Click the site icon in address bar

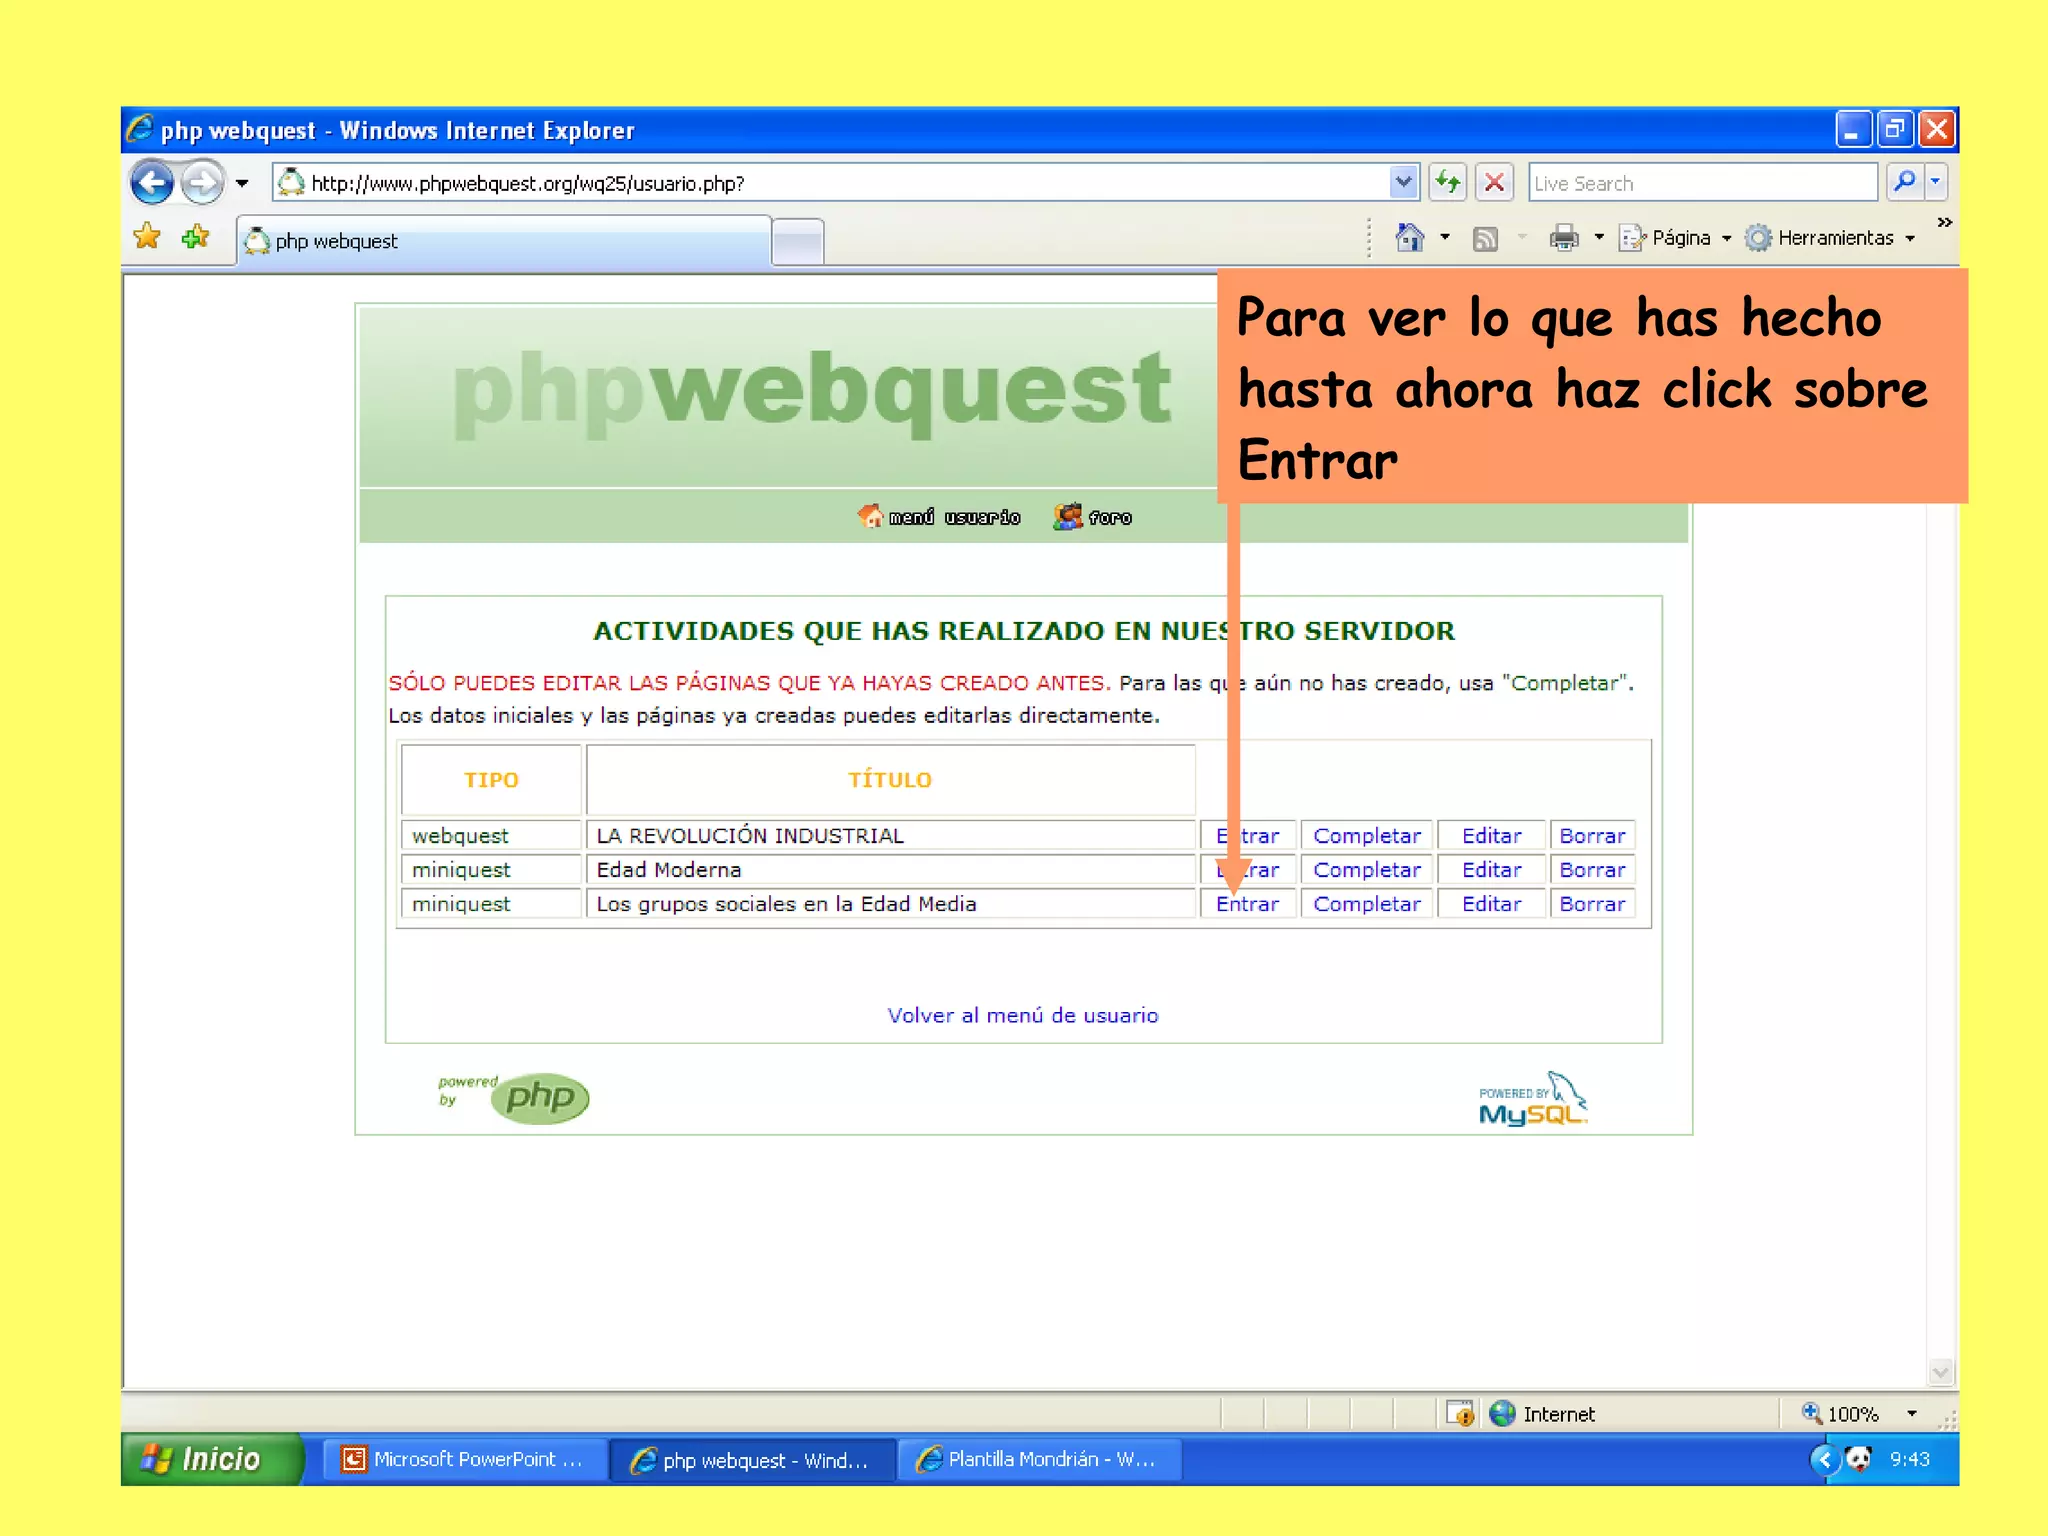point(291,183)
